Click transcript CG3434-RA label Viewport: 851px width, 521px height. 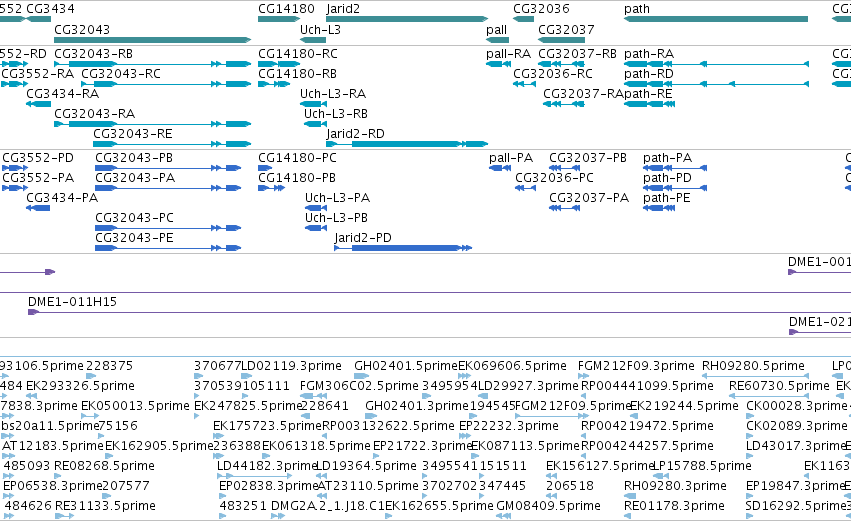tap(62, 94)
